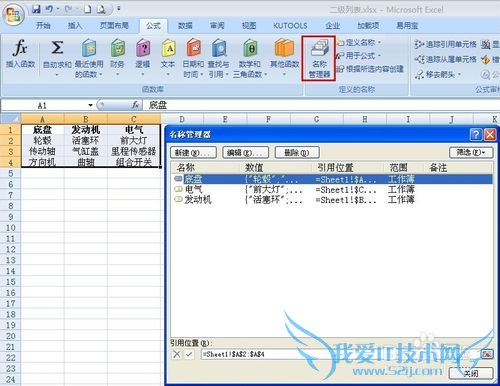
Task: Open the KUTOOLS tab
Action: [290, 26]
